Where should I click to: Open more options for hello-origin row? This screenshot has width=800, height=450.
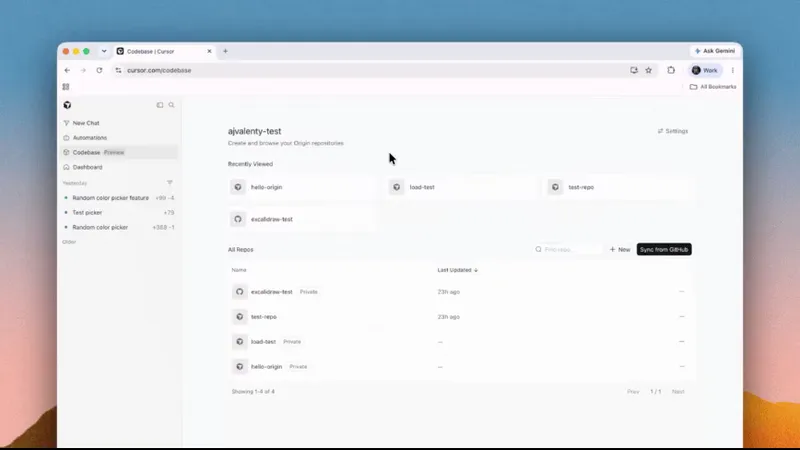pyautogui.click(x=682, y=367)
